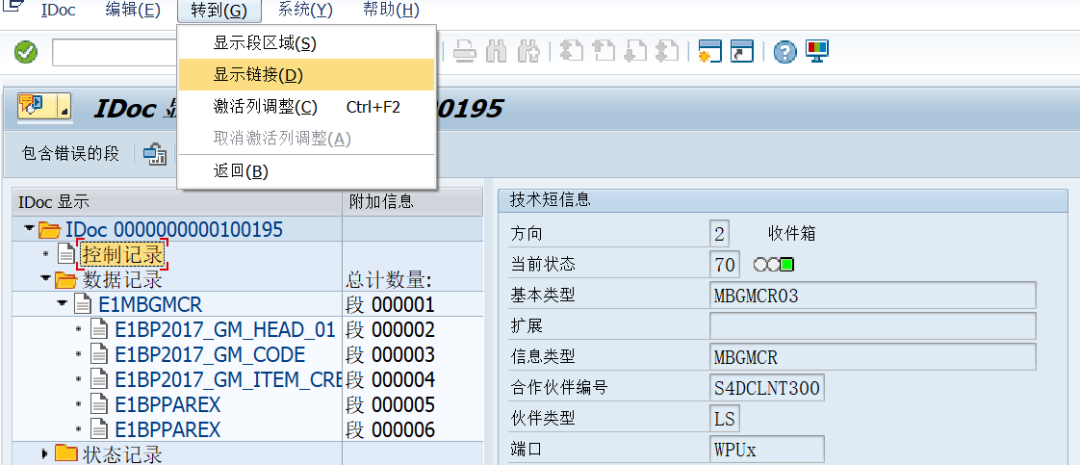Click the 总计数量: cell
The height and width of the screenshot is (465, 1080).
(x=413, y=280)
